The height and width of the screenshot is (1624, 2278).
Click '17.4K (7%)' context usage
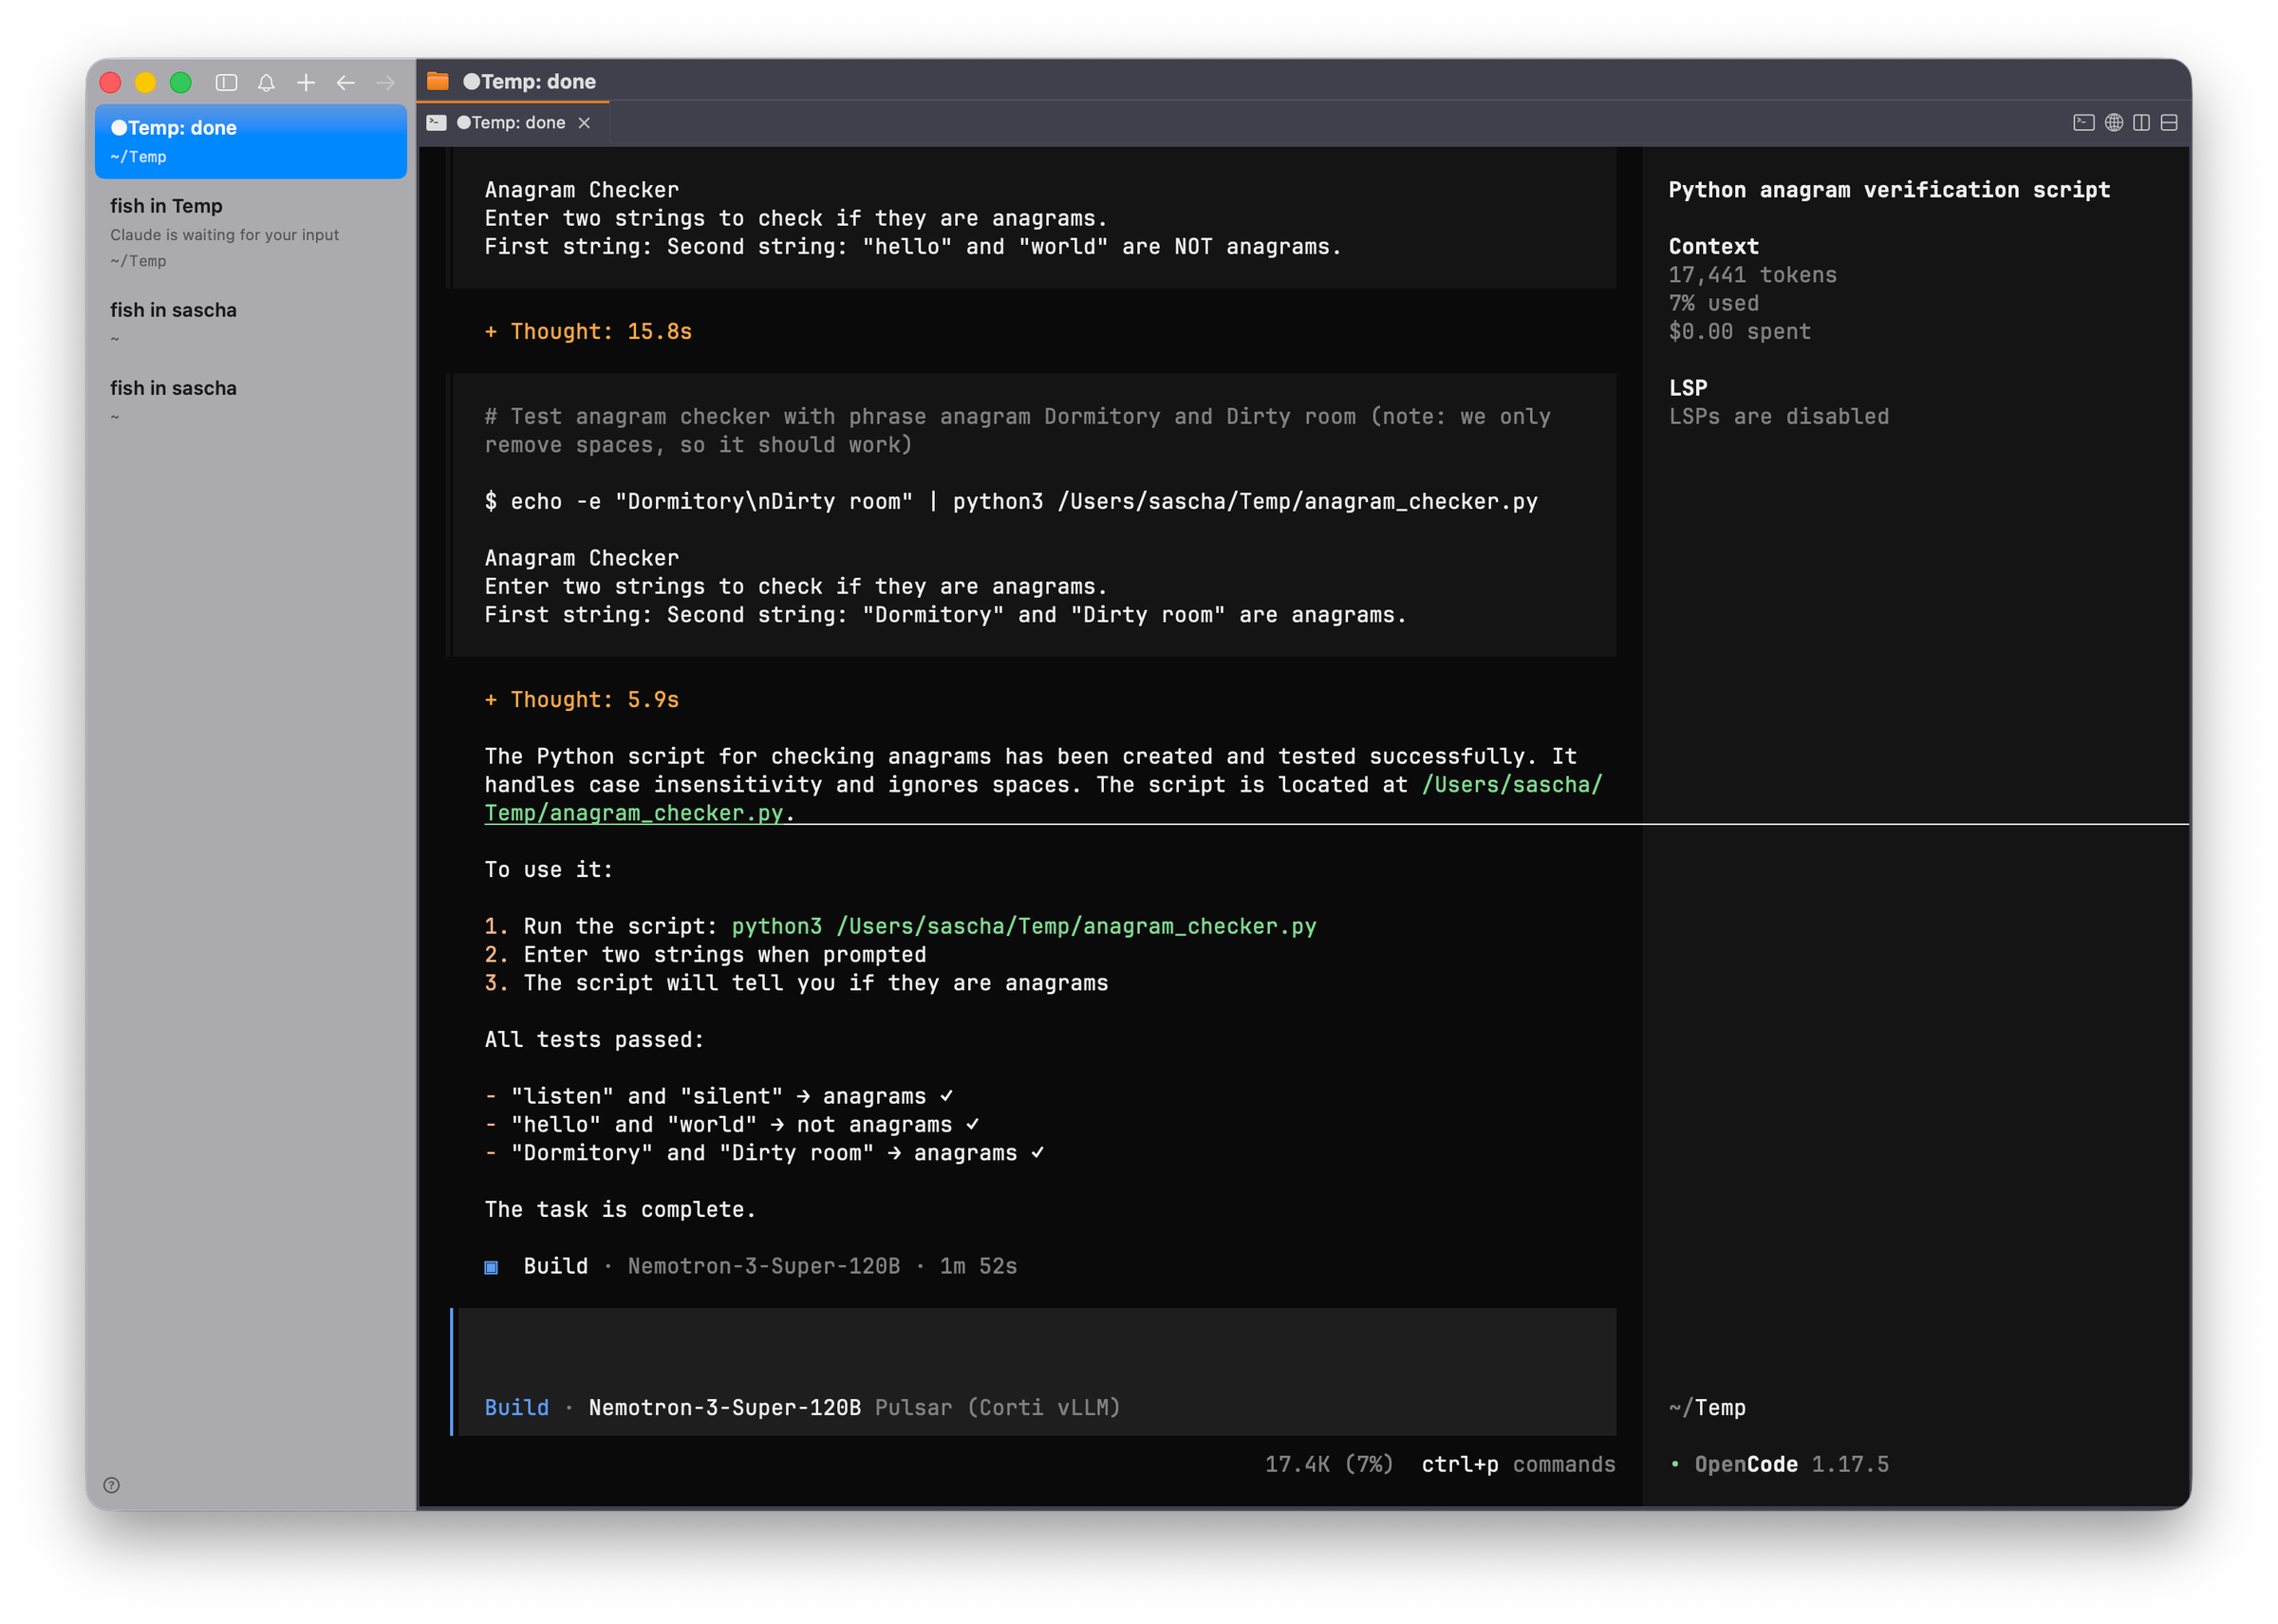[1329, 1465]
